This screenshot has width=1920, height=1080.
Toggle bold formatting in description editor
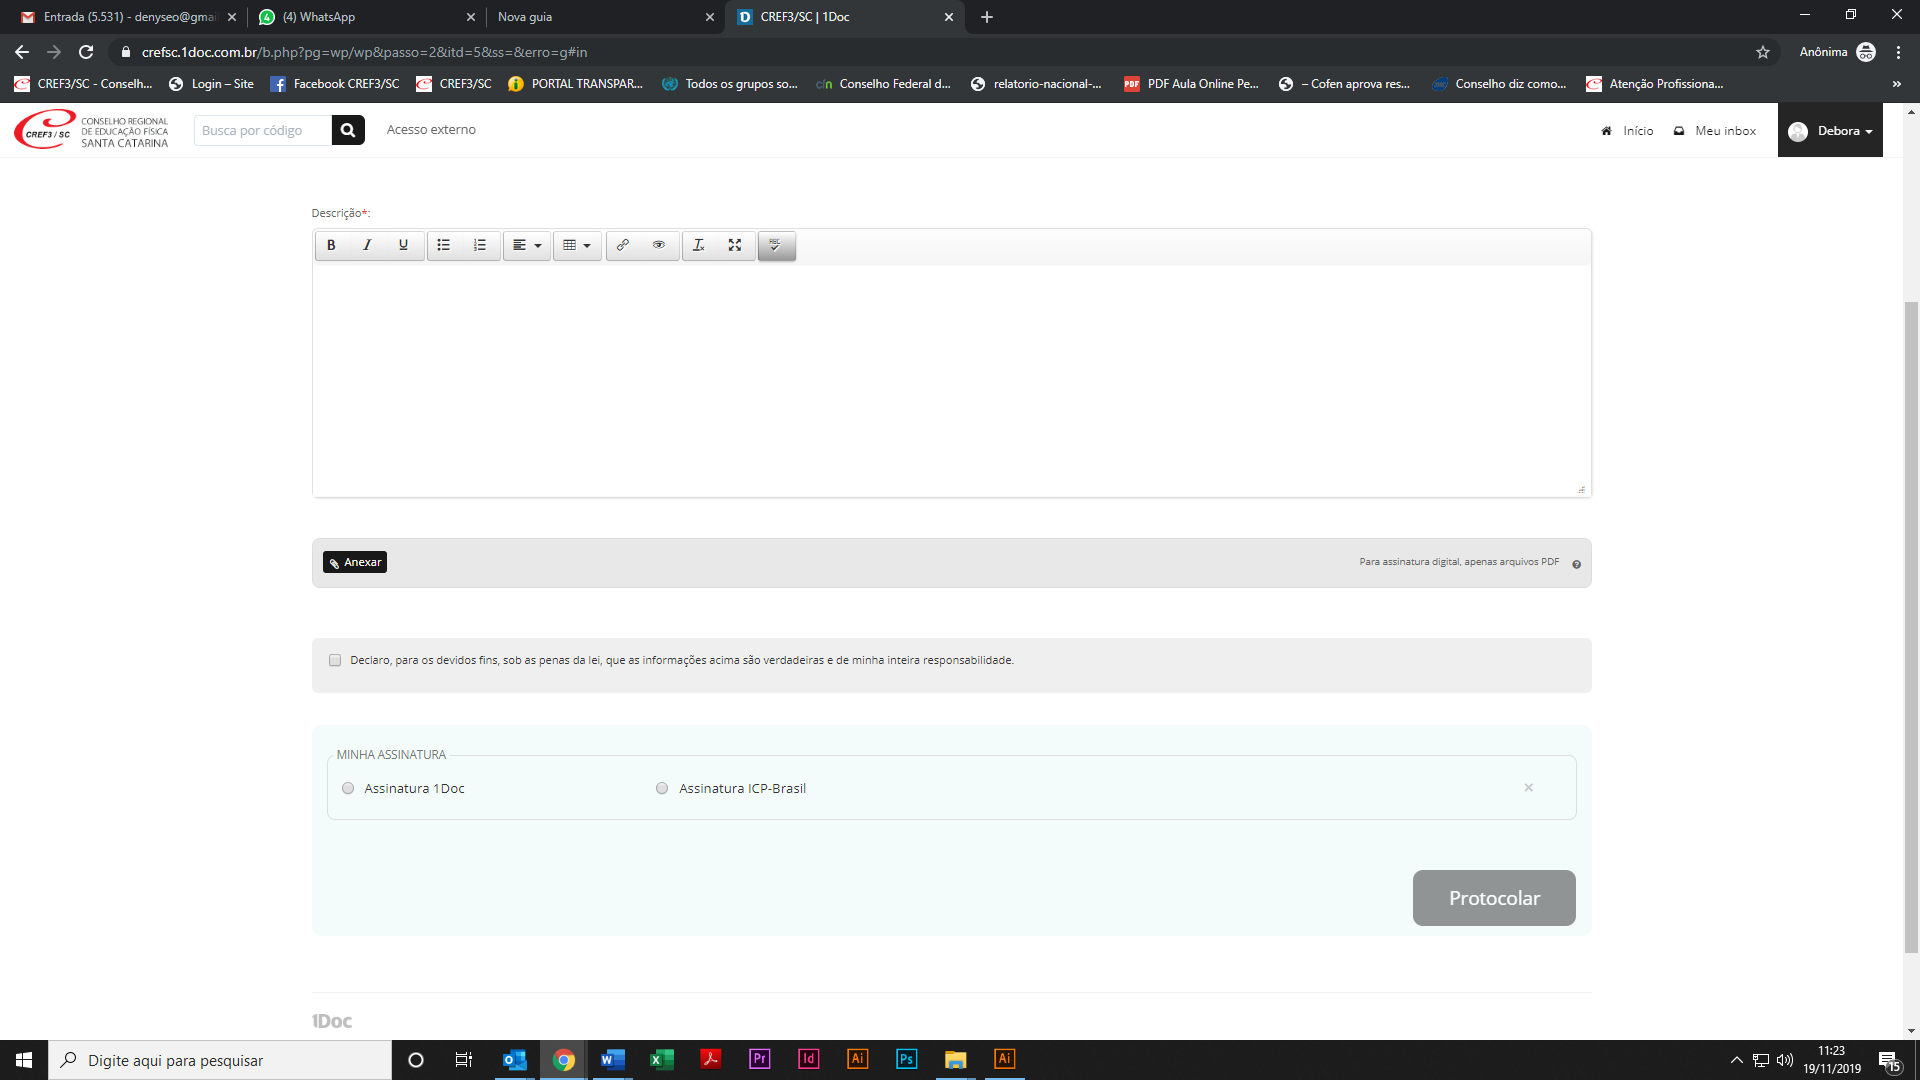pyautogui.click(x=331, y=245)
